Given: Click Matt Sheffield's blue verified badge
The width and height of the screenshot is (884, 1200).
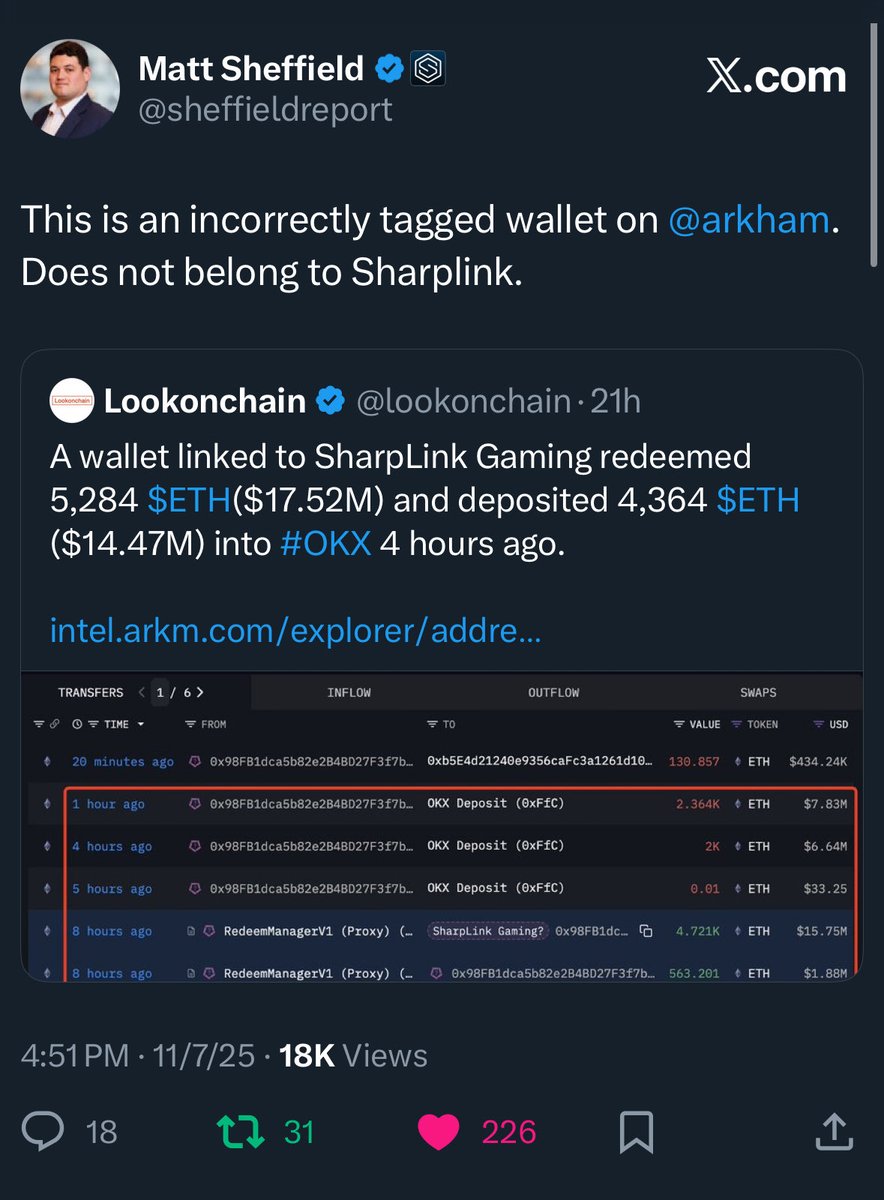Looking at the screenshot, I should coord(391,68).
